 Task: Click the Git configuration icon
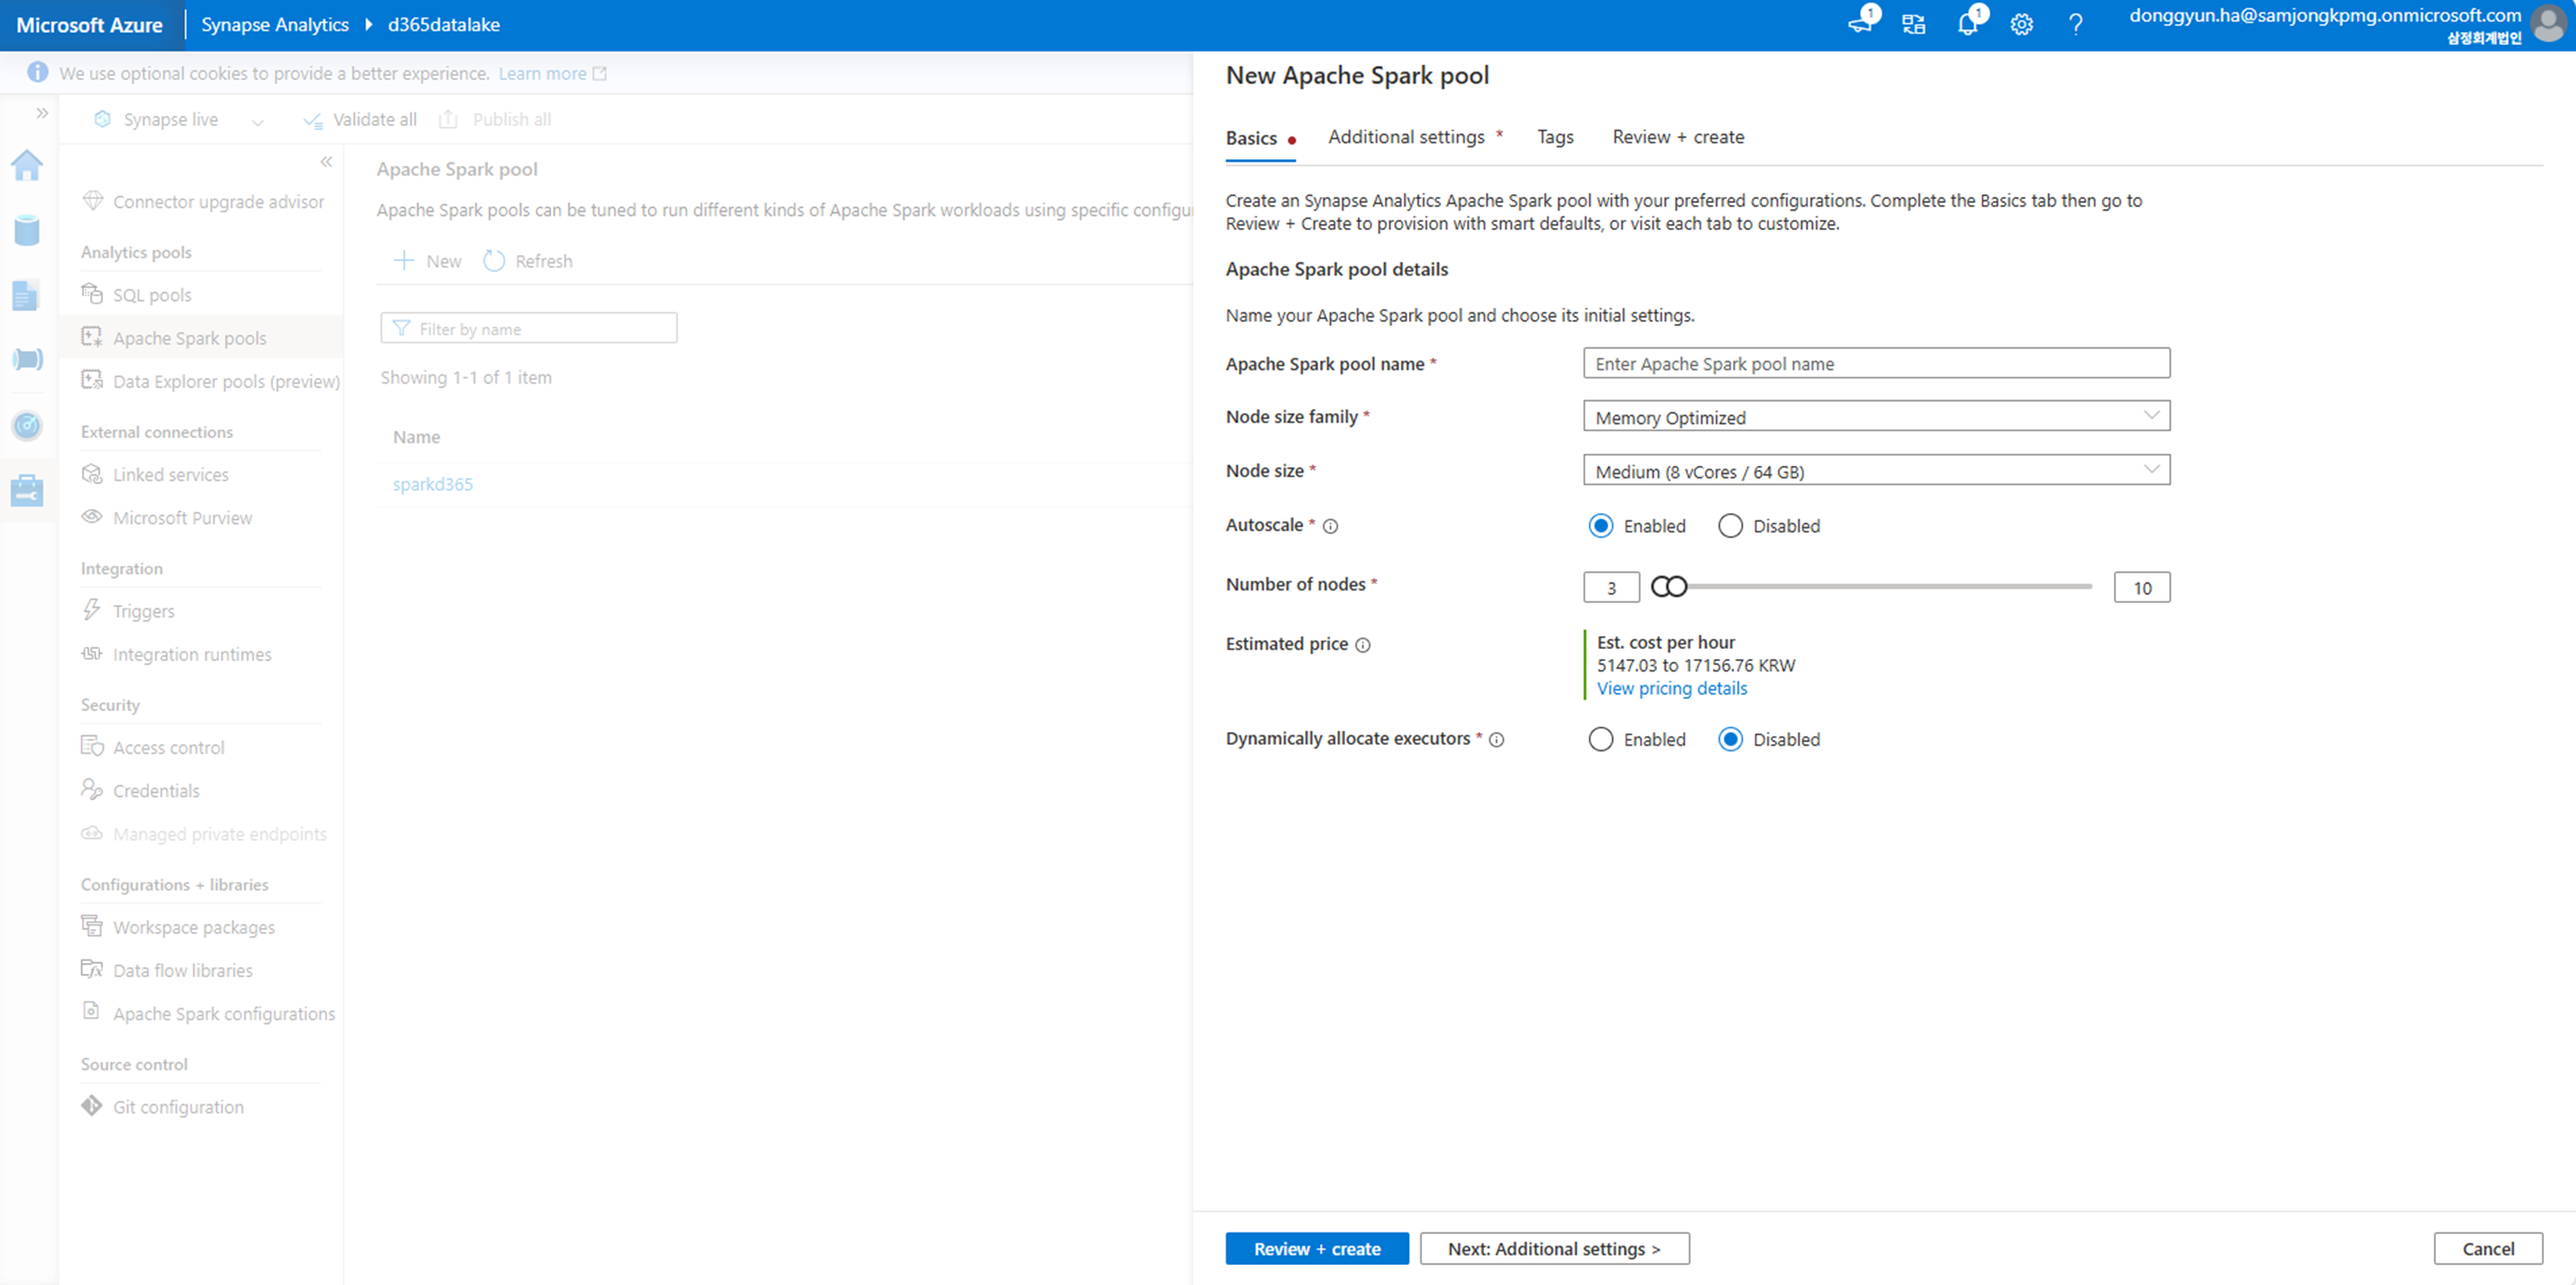[92, 1106]
